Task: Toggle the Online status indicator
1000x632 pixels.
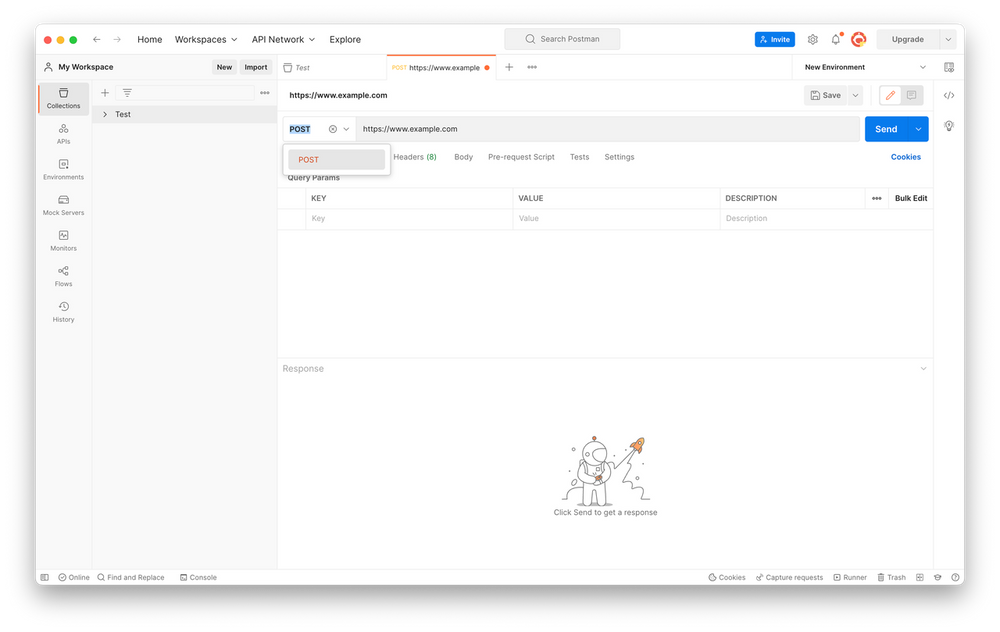Action: (74, 577)
